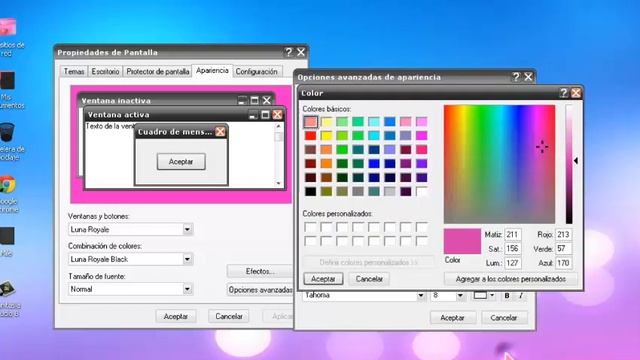Click the Matiz value field
The height and width of the screenshot is (360, 640).
point(513,235)
